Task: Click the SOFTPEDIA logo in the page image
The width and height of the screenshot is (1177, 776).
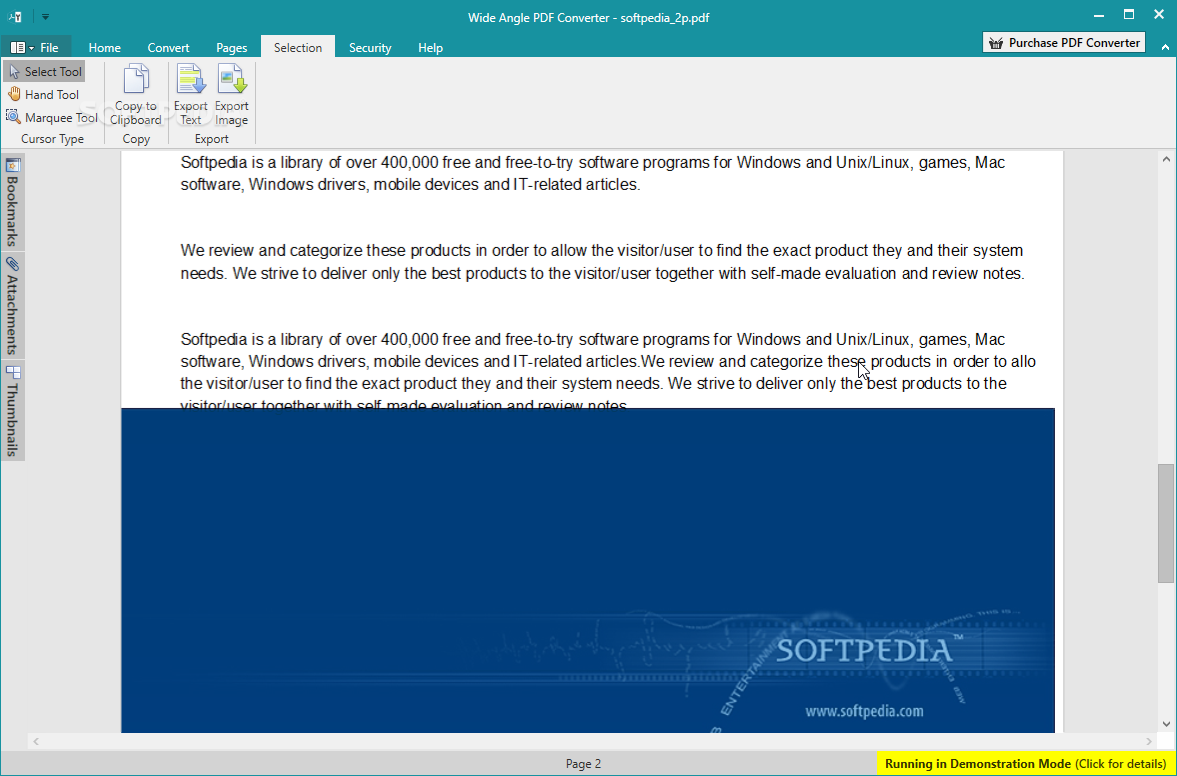Action: click(x=869, y=649)
